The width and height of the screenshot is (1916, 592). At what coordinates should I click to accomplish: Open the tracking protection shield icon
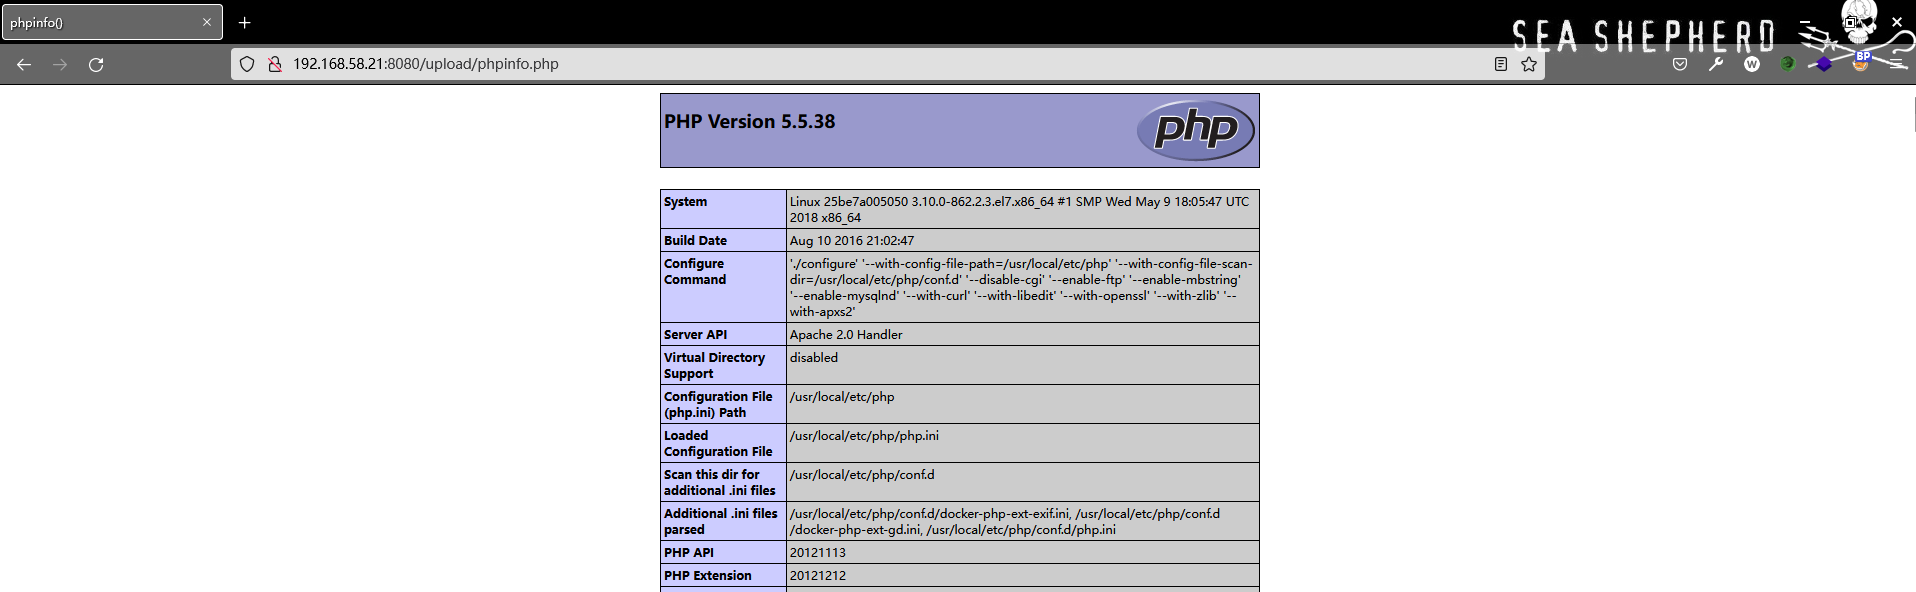coord(247,64)
